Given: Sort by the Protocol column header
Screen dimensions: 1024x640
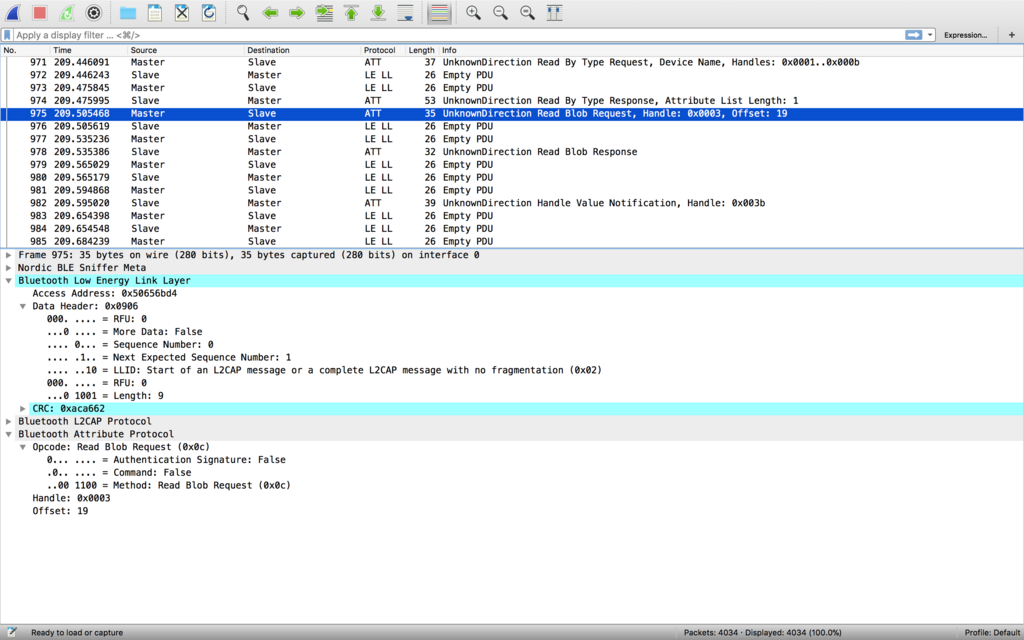Looking at the screenshot, I should (x=383, y=50).
